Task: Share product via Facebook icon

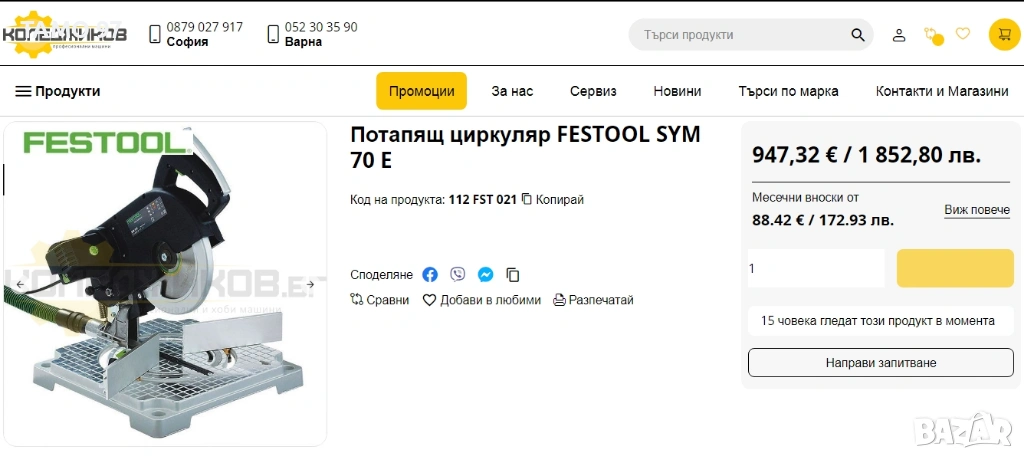Action: tap(430, 275)
